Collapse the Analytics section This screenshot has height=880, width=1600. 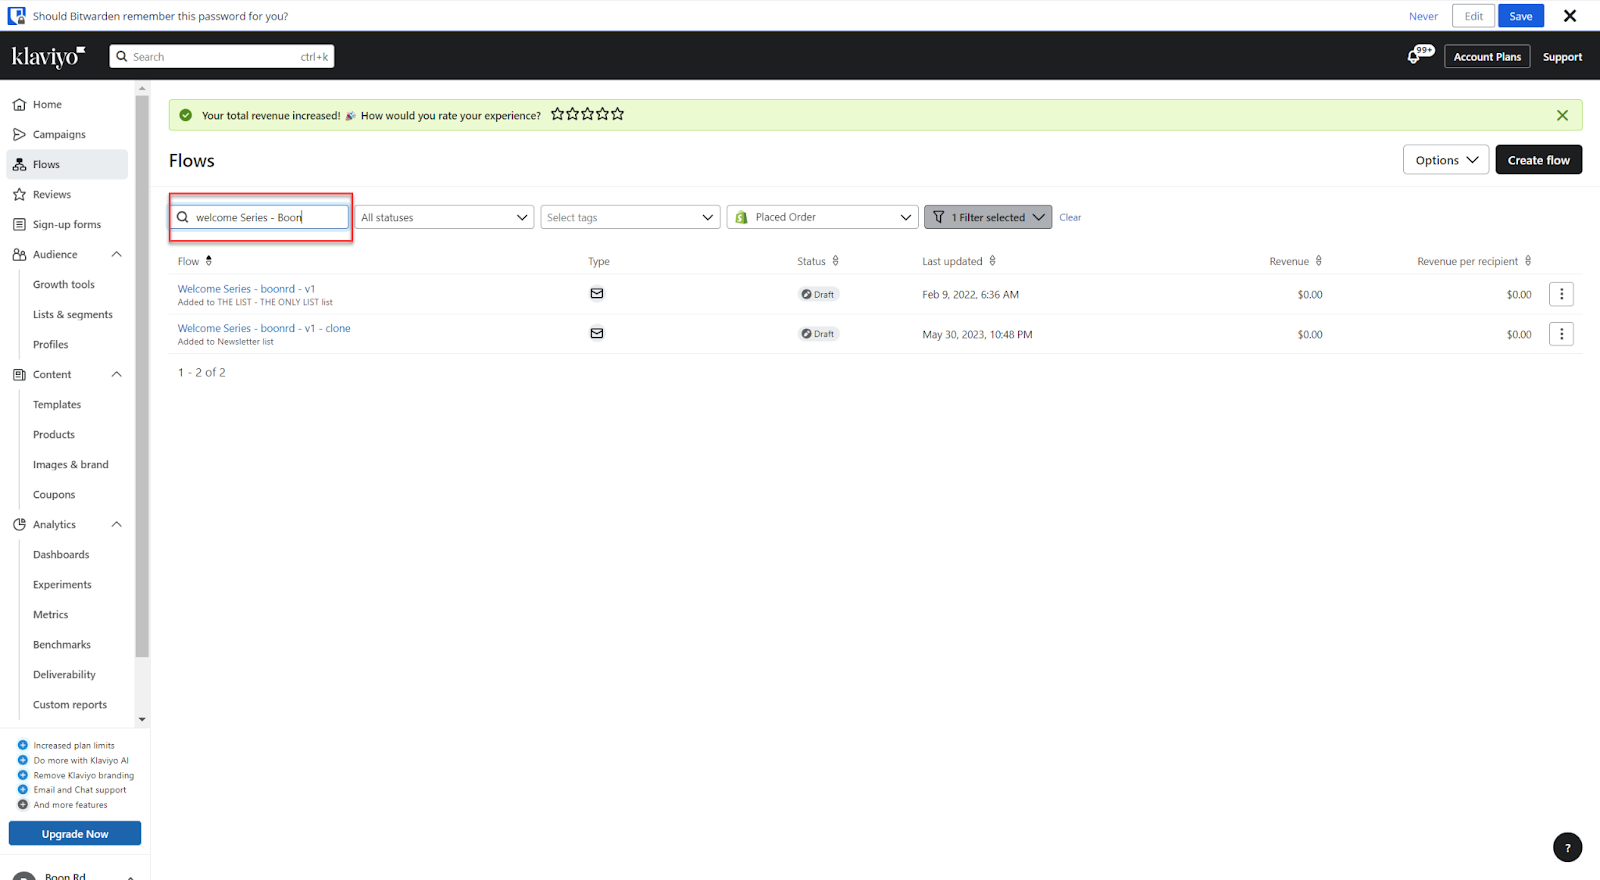coord(116,524)
